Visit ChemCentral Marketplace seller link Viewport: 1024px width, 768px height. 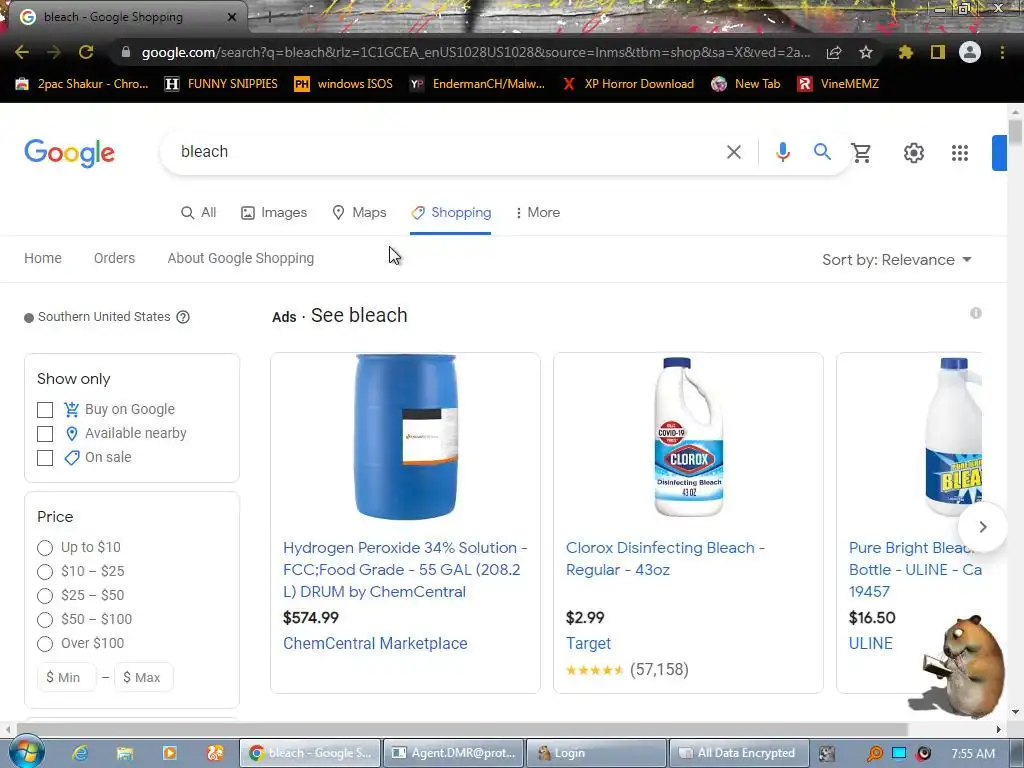click(375, 643)
